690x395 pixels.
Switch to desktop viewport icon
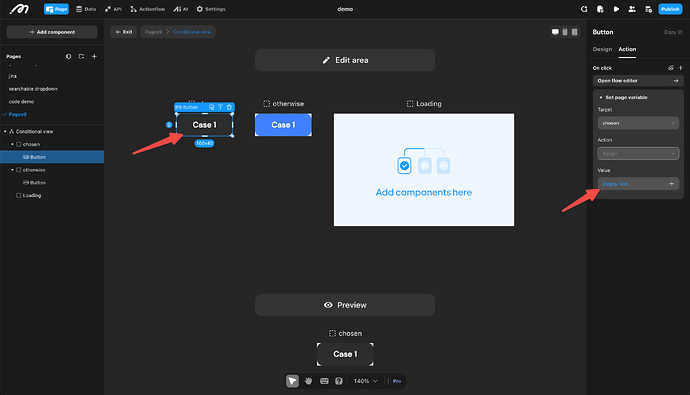555,32
